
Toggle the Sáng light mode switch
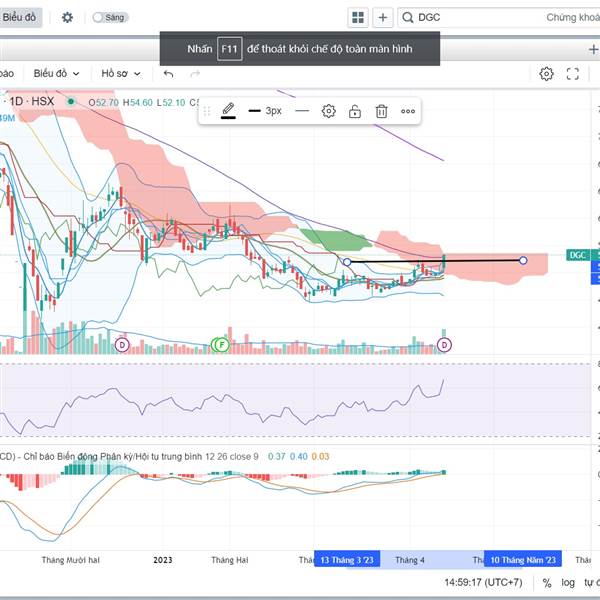110,17
